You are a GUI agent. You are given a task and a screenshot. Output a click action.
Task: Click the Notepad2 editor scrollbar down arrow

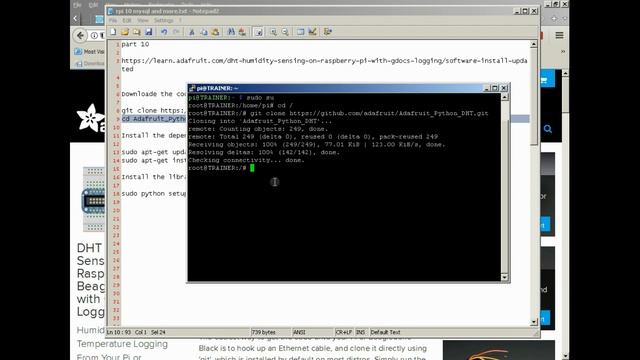[x=534, y=322]
